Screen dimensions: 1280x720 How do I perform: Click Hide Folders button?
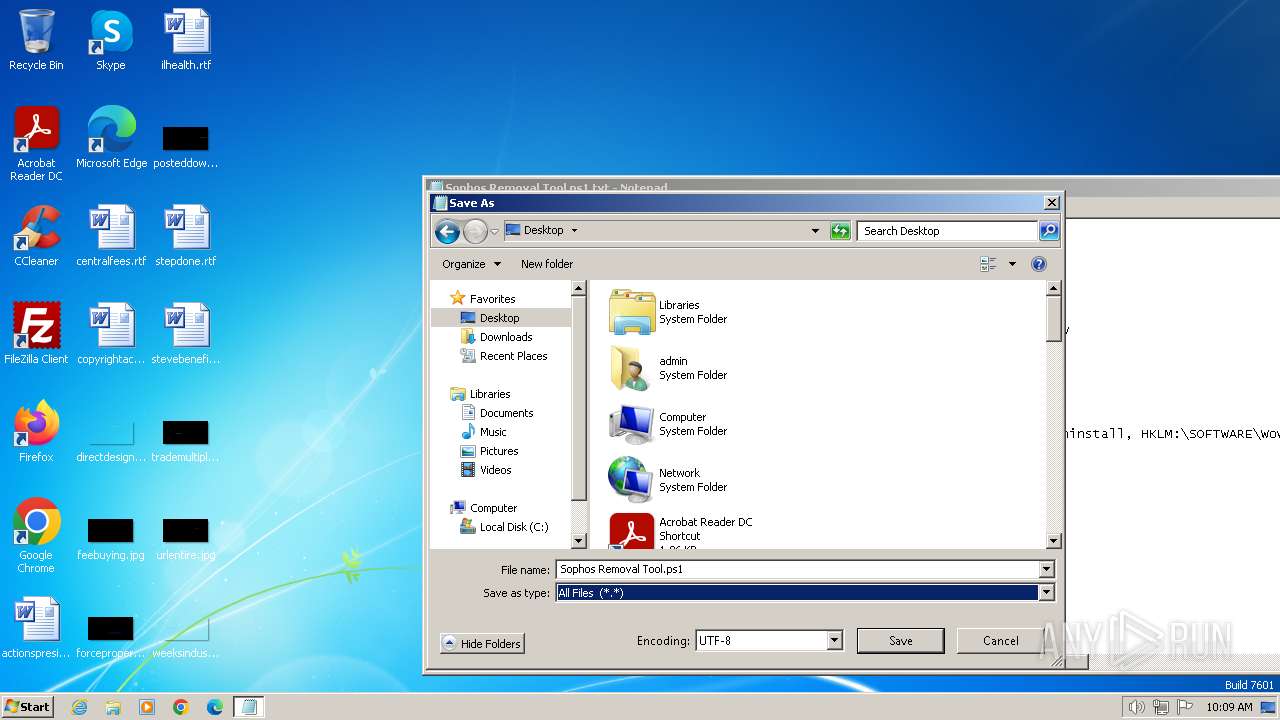point(482,644)
